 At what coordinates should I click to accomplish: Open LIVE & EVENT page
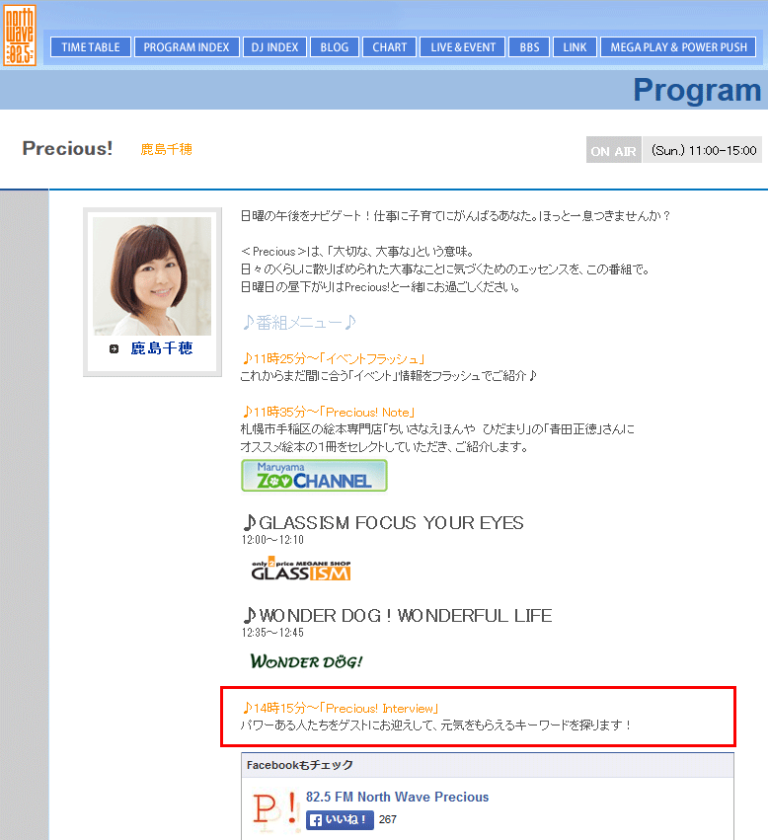(462, 47)
